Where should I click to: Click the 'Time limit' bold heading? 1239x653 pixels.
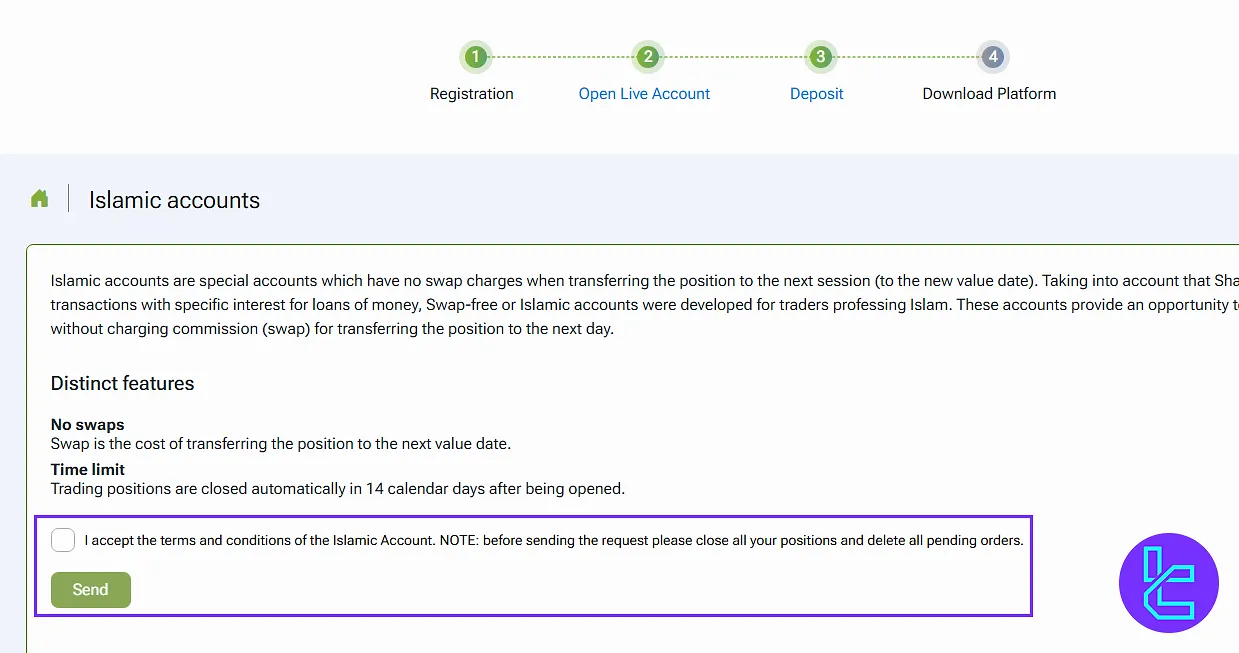coord(88,470)
